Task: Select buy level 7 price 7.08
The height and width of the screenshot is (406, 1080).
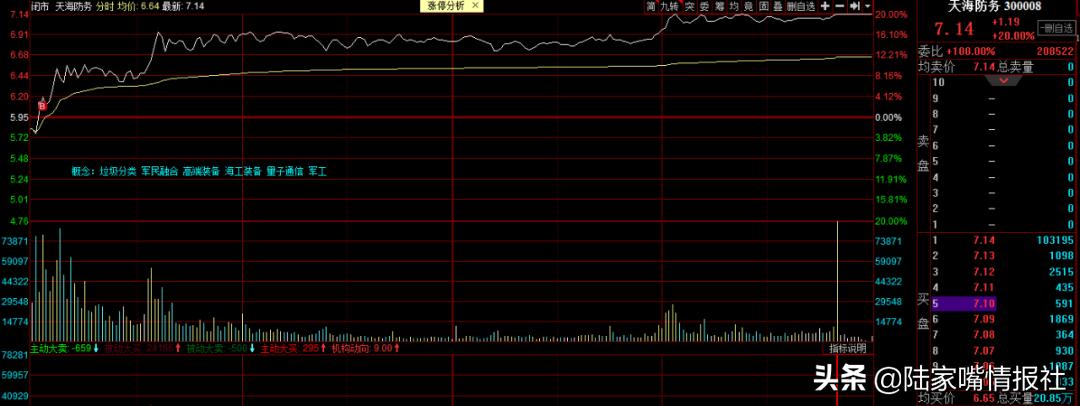Action: coord(984,335)
